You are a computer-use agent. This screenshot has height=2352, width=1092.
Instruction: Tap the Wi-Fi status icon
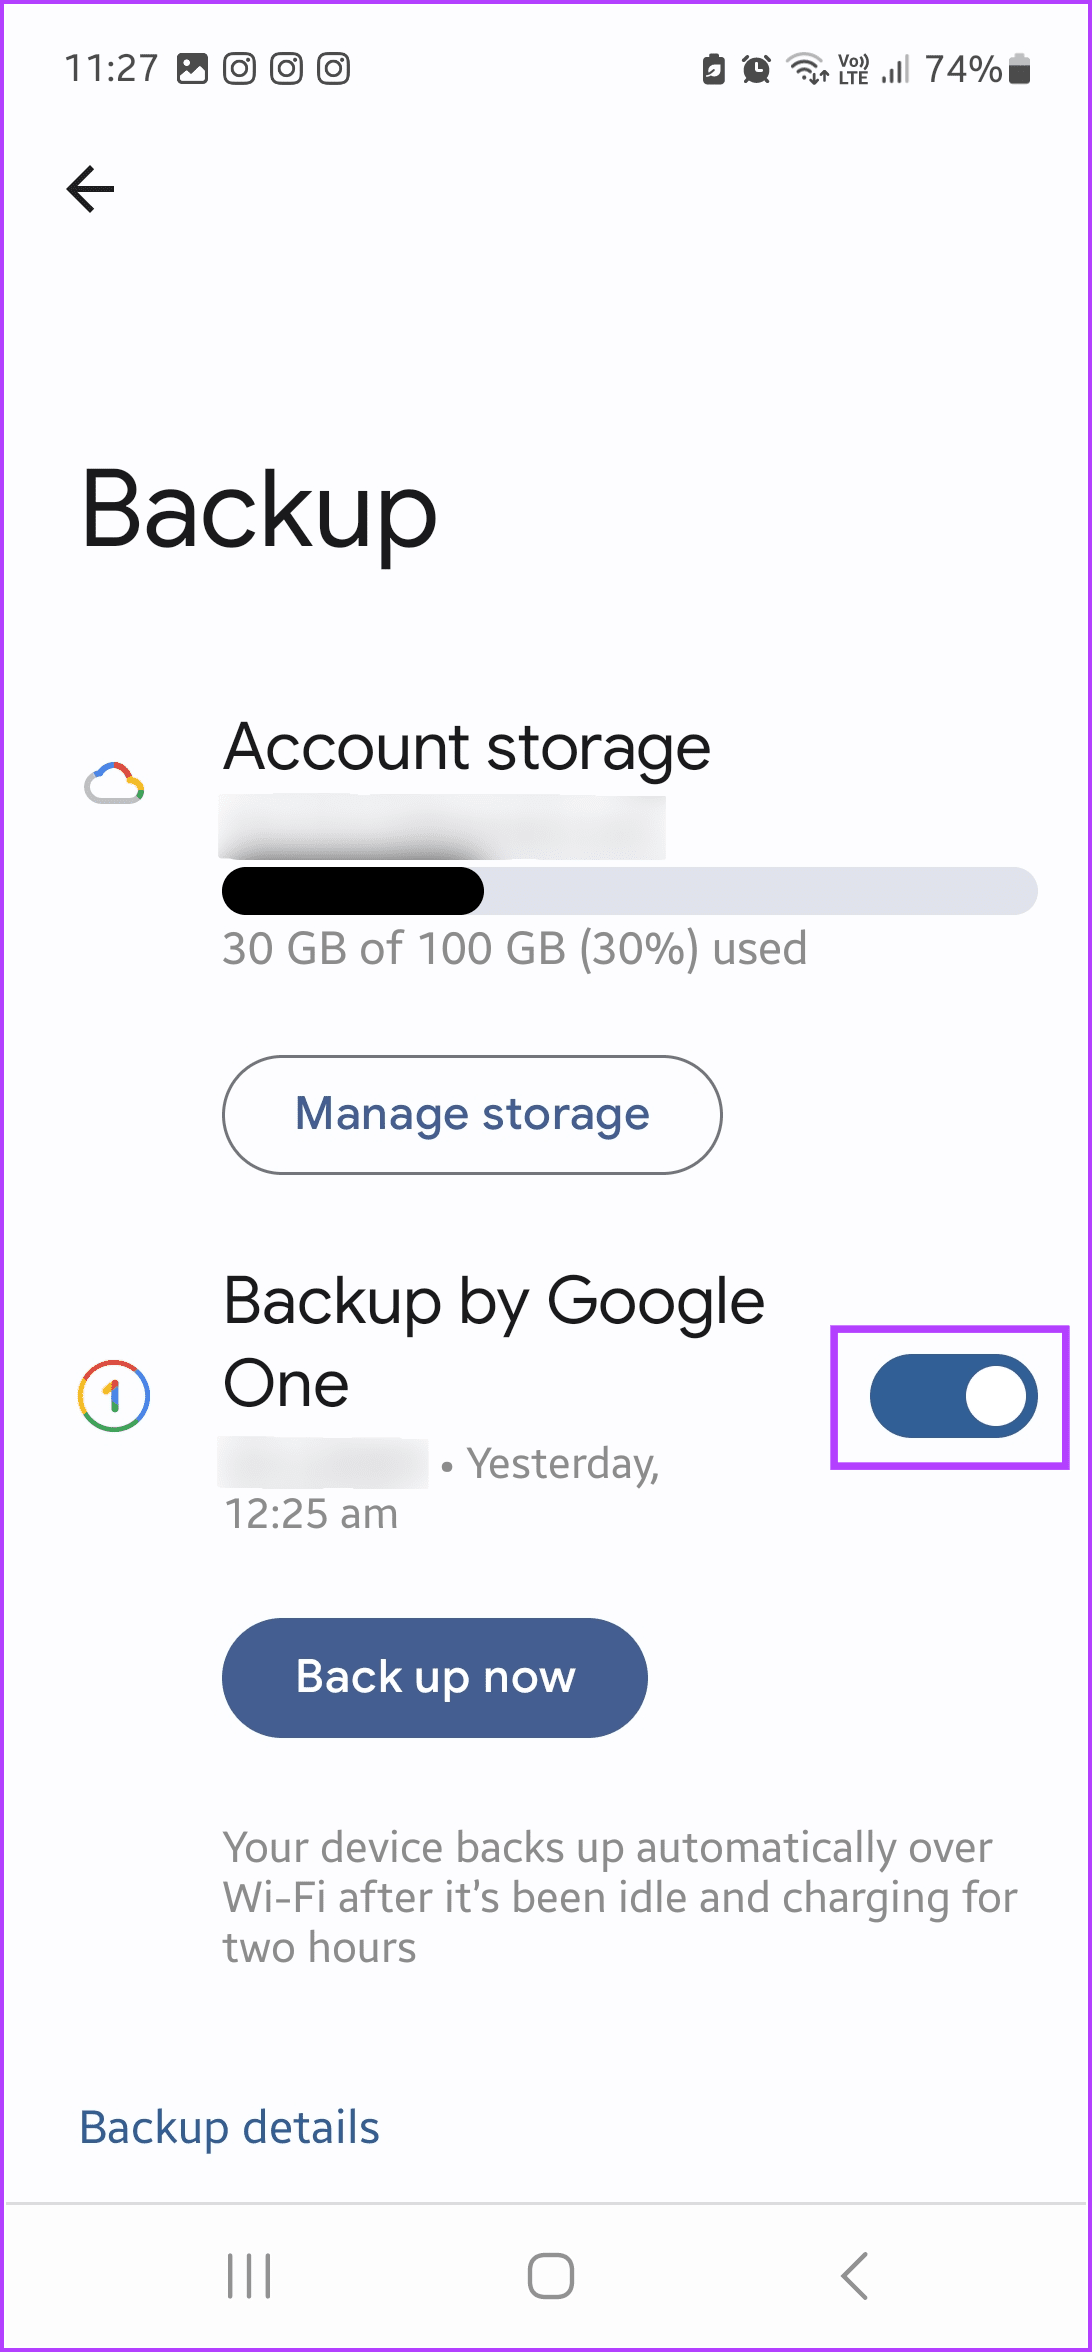coord(807,69)
